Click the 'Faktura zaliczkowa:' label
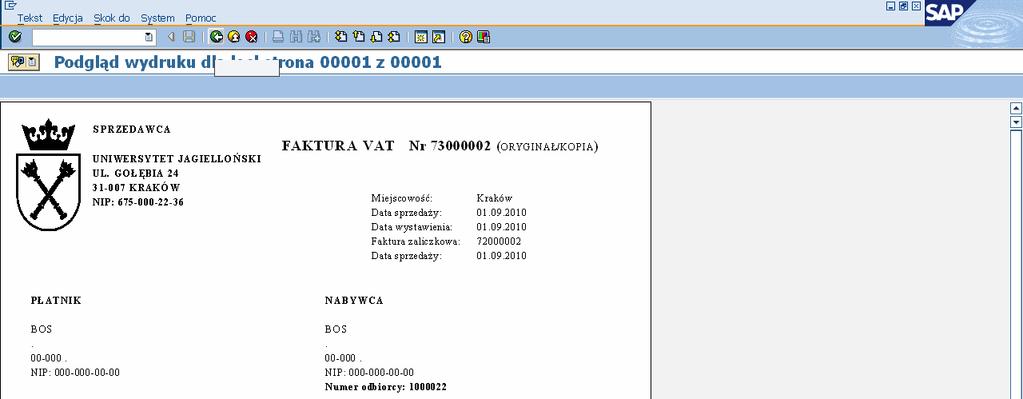 pyautogui.click(x=416, y=241)
